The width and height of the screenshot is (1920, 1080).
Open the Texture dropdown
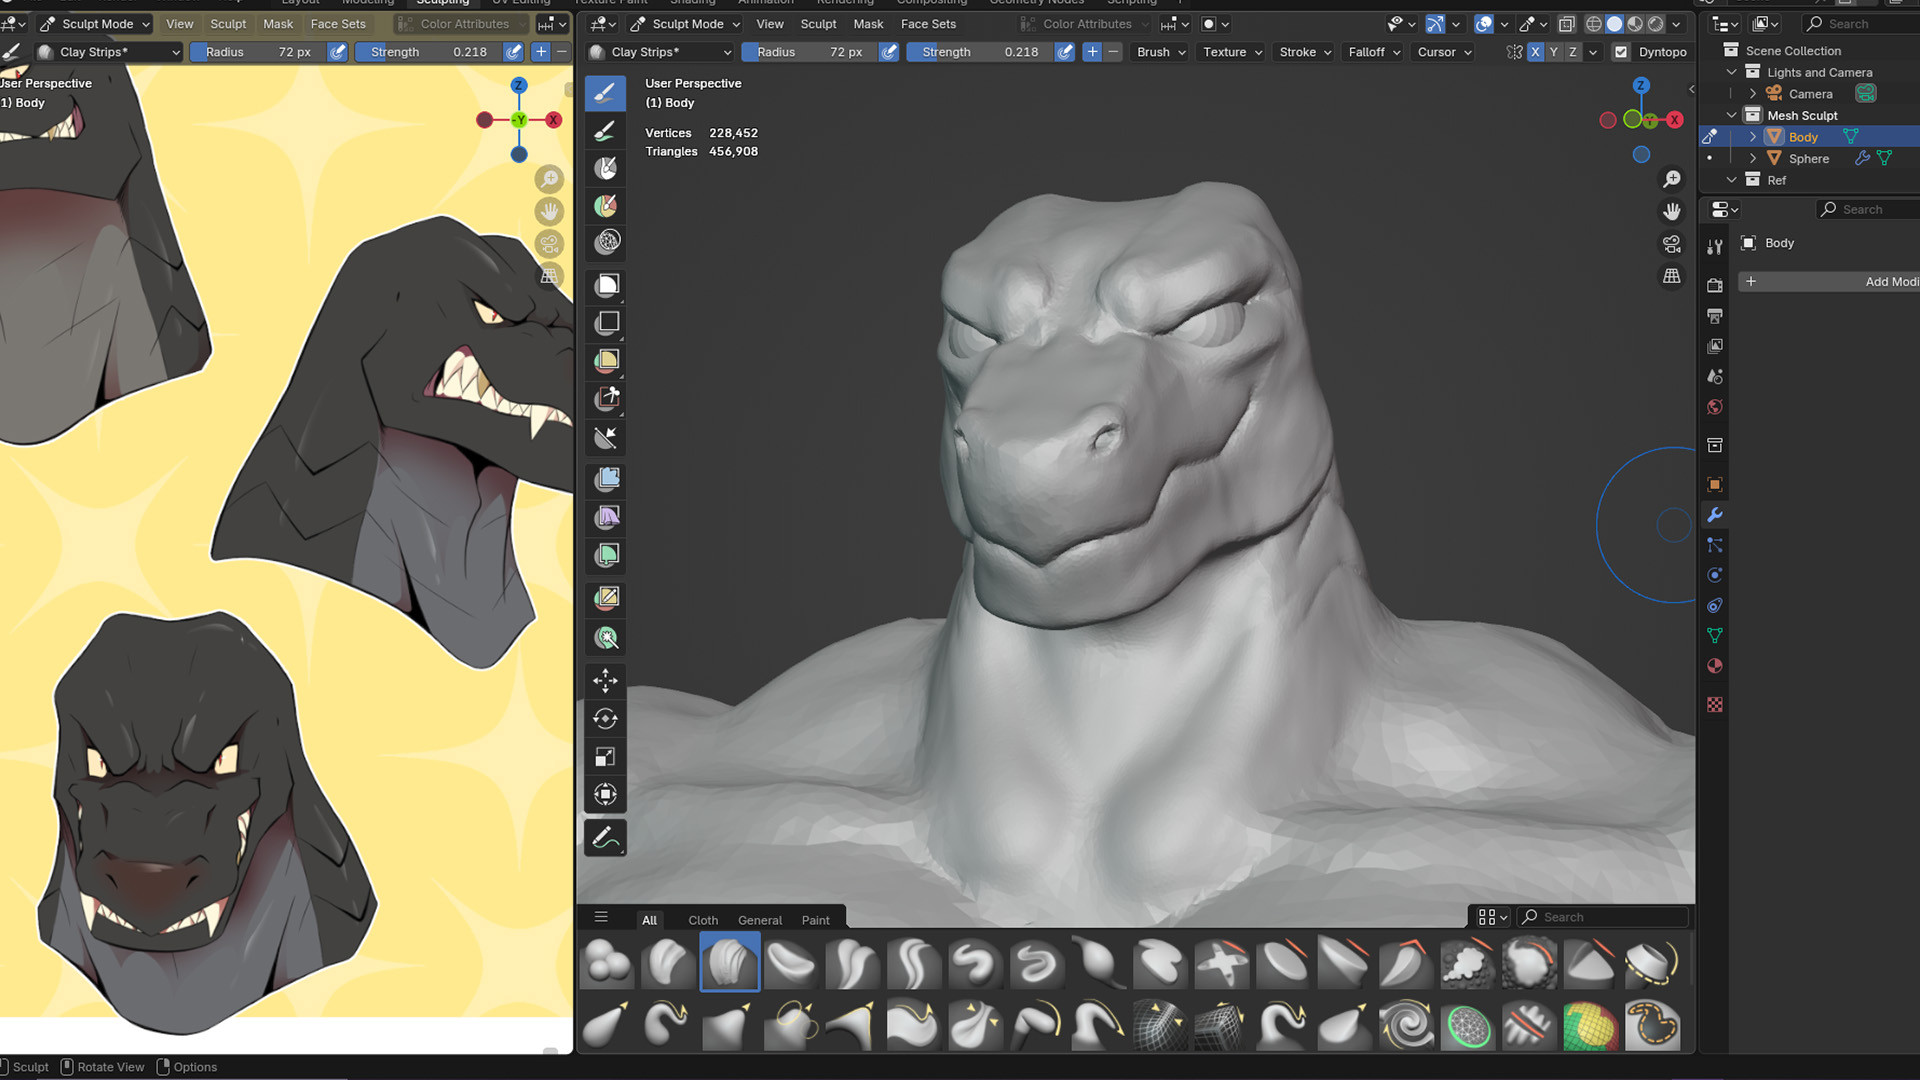(x=1232, y=52)
